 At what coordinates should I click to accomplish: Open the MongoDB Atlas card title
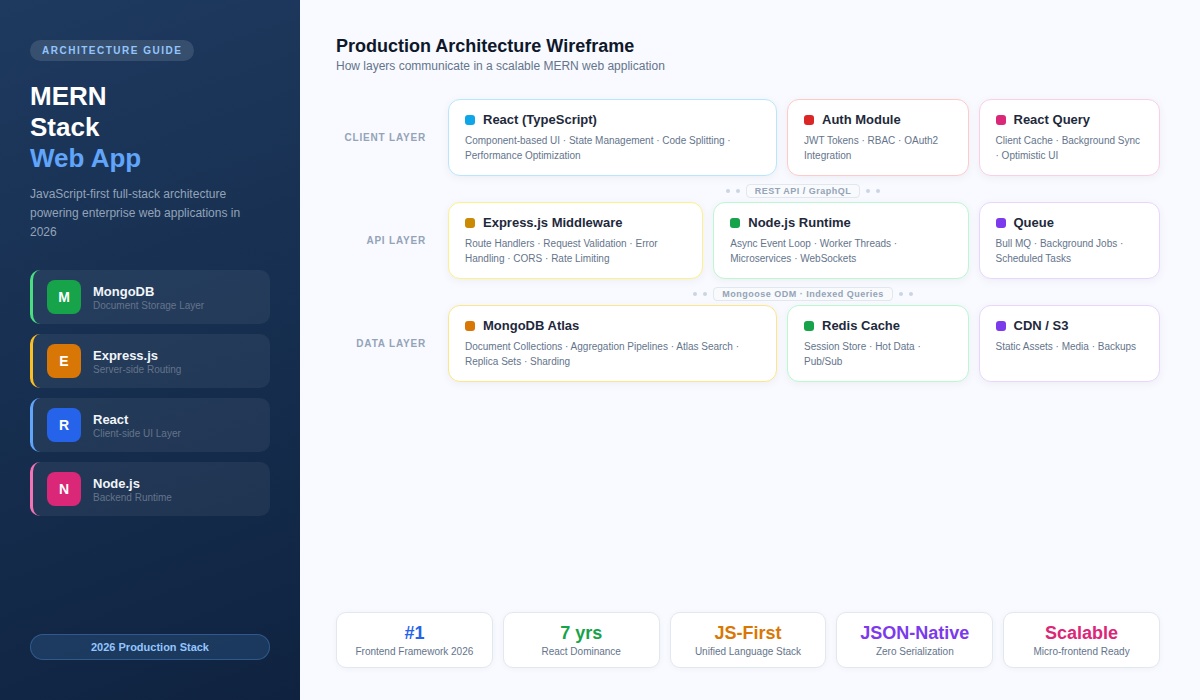(531, 326)
